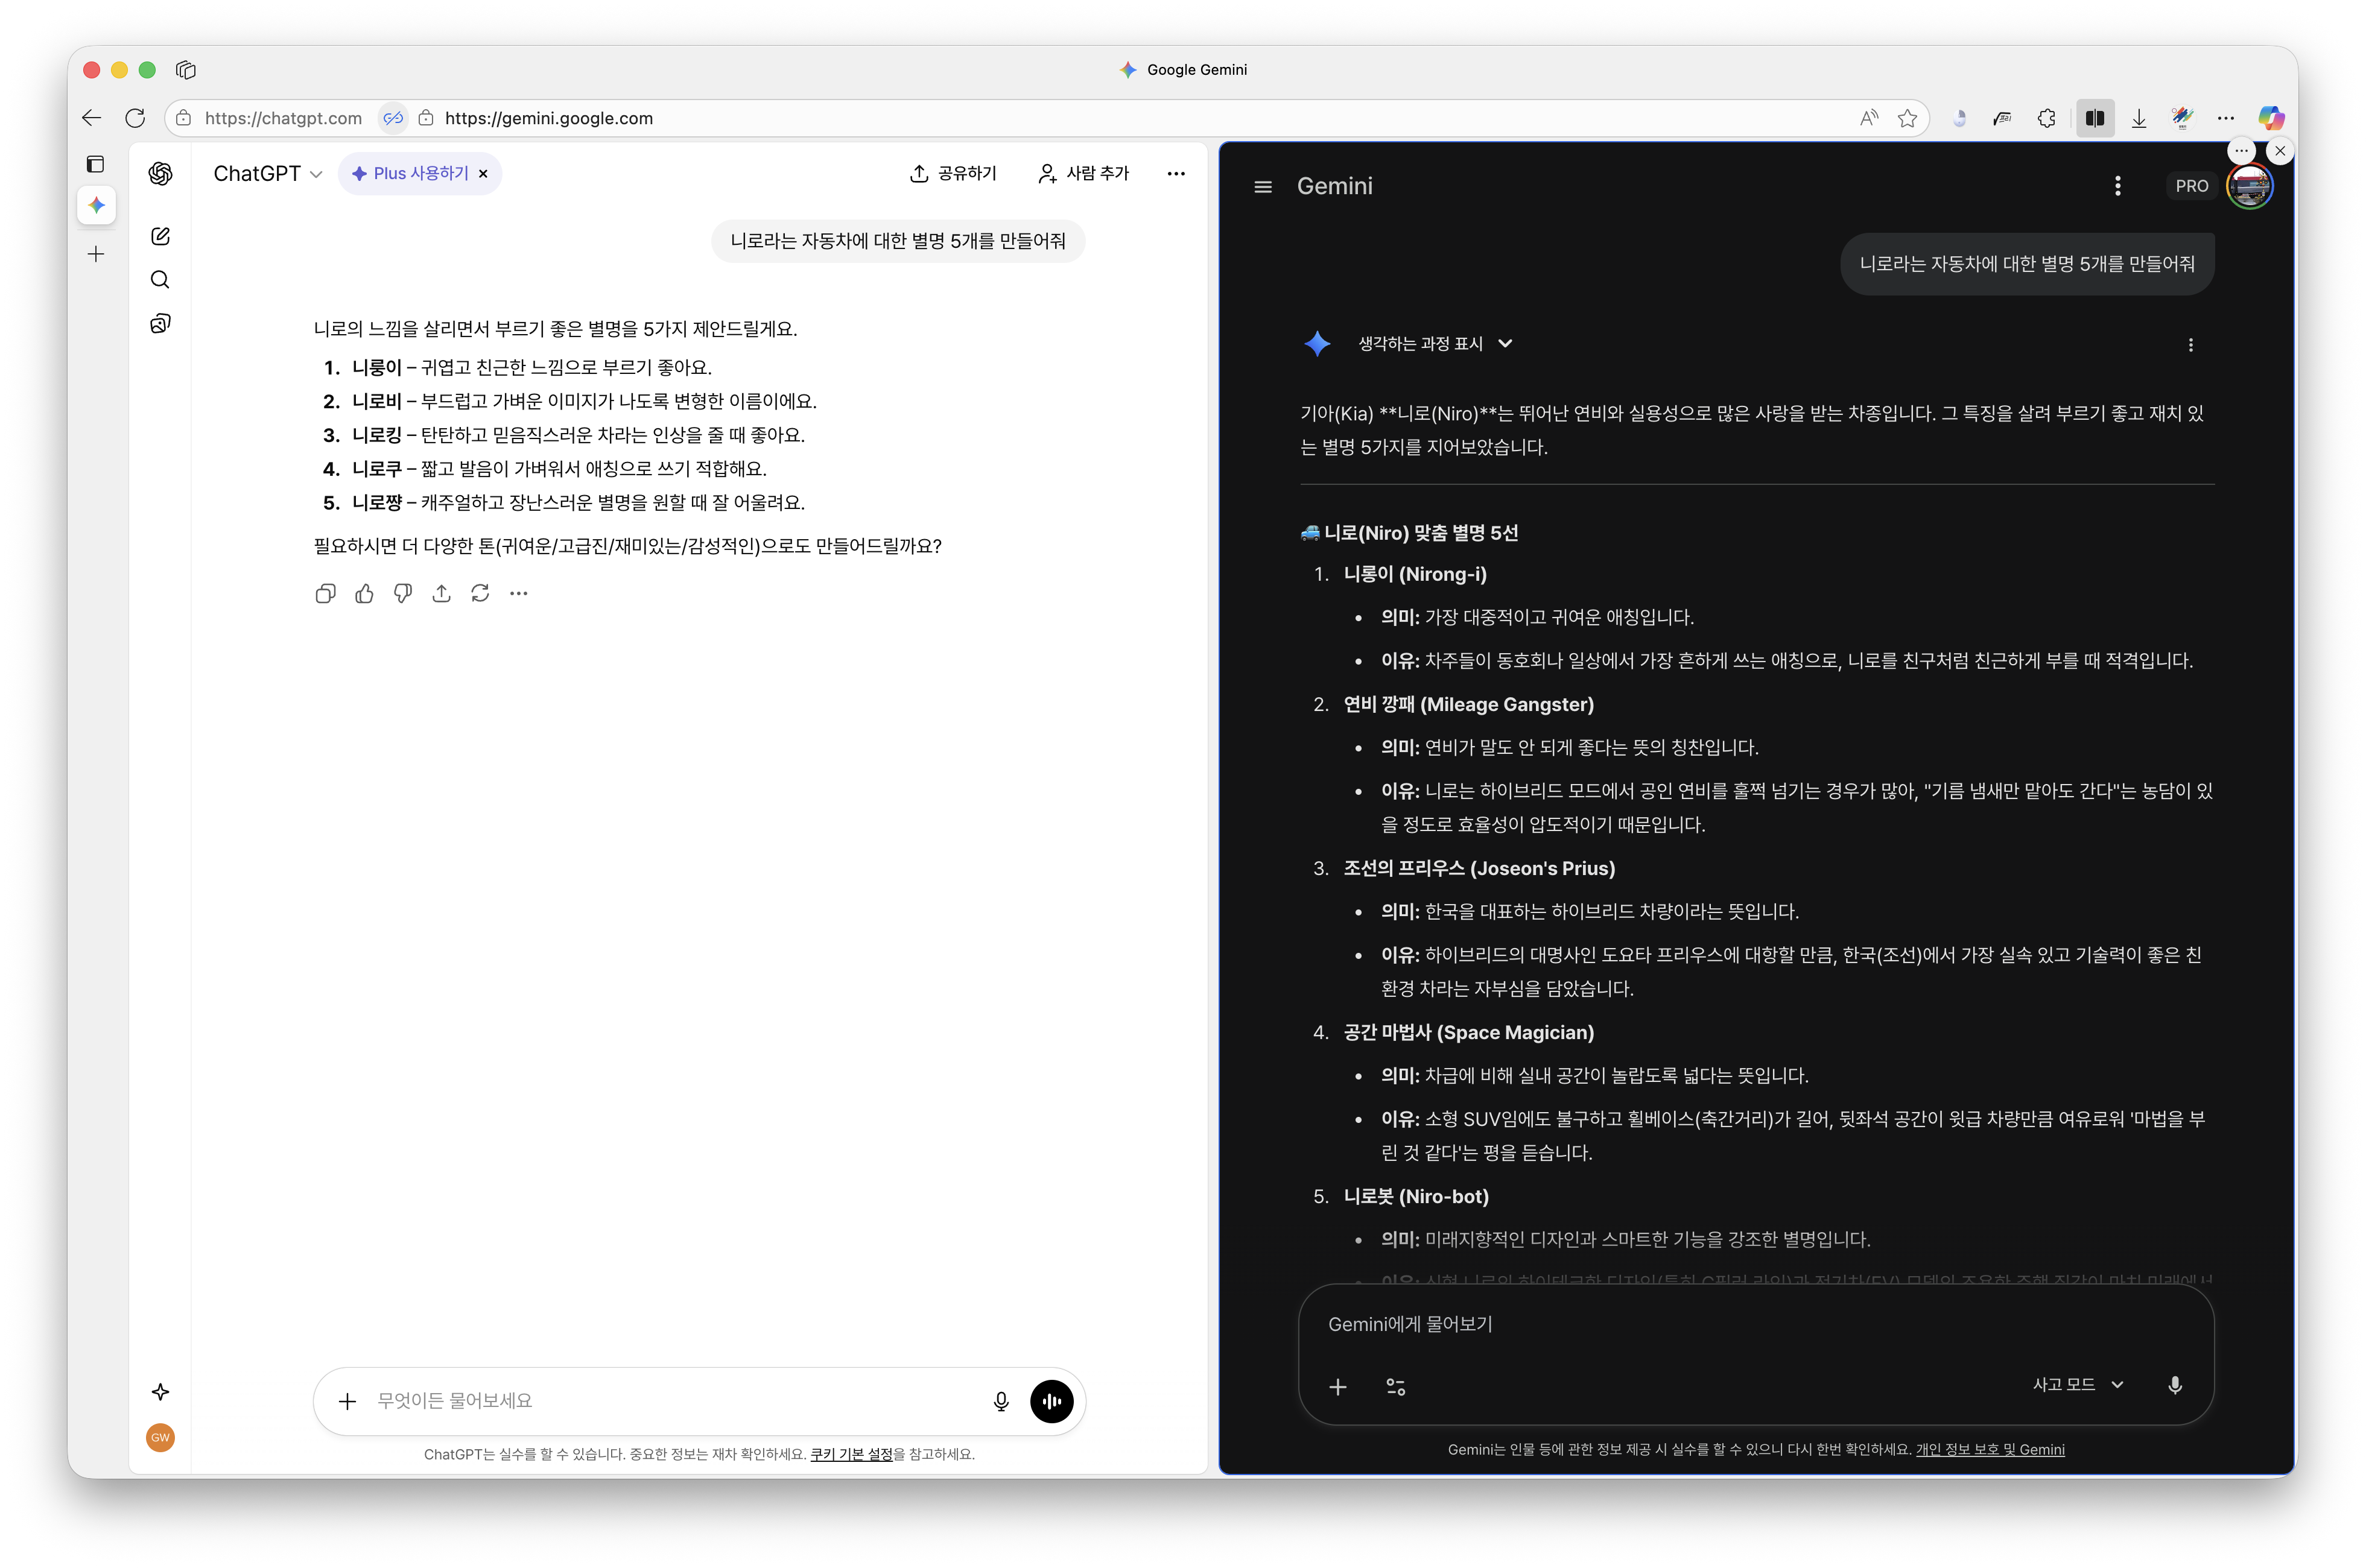Thumbs up the ChatGPT response
The height and width of the screenshot is (1568, 2366).
click(x=364, y=594)
